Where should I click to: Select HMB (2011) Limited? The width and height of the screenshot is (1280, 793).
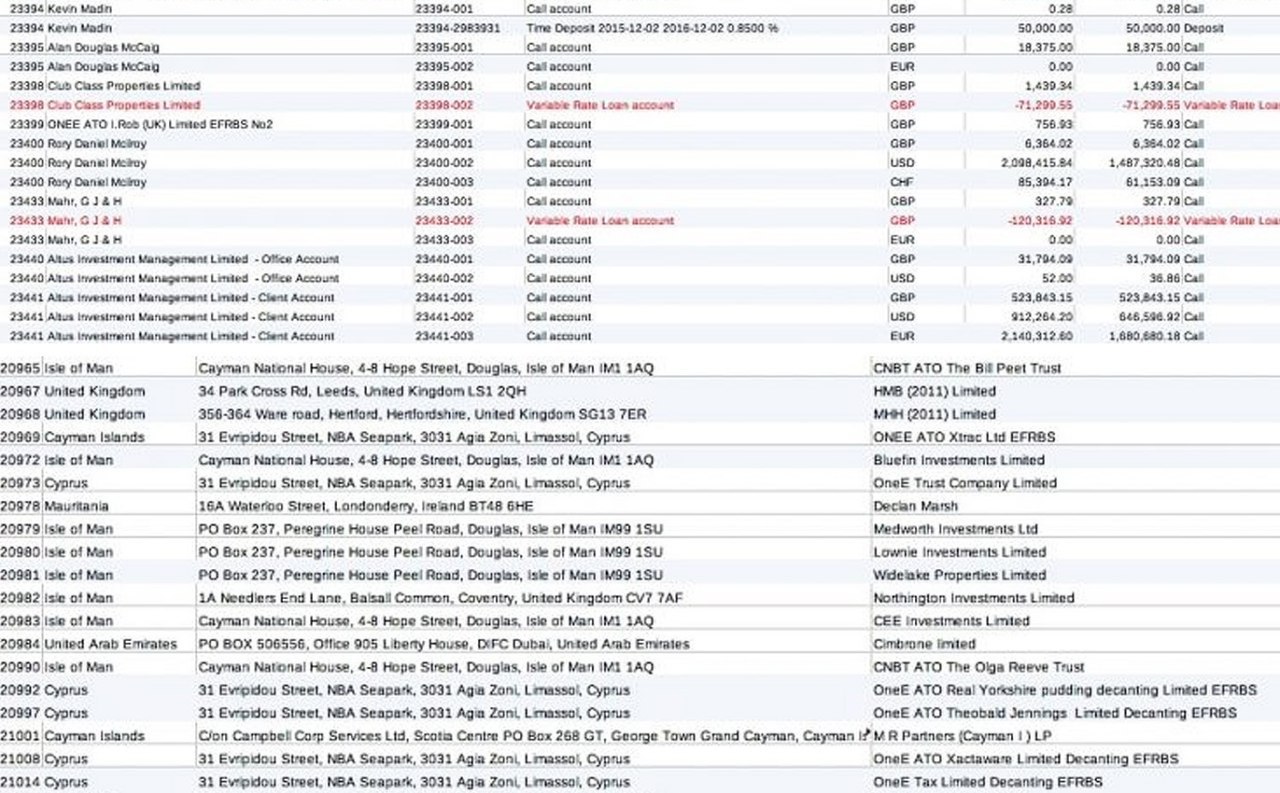coord(934,391)
